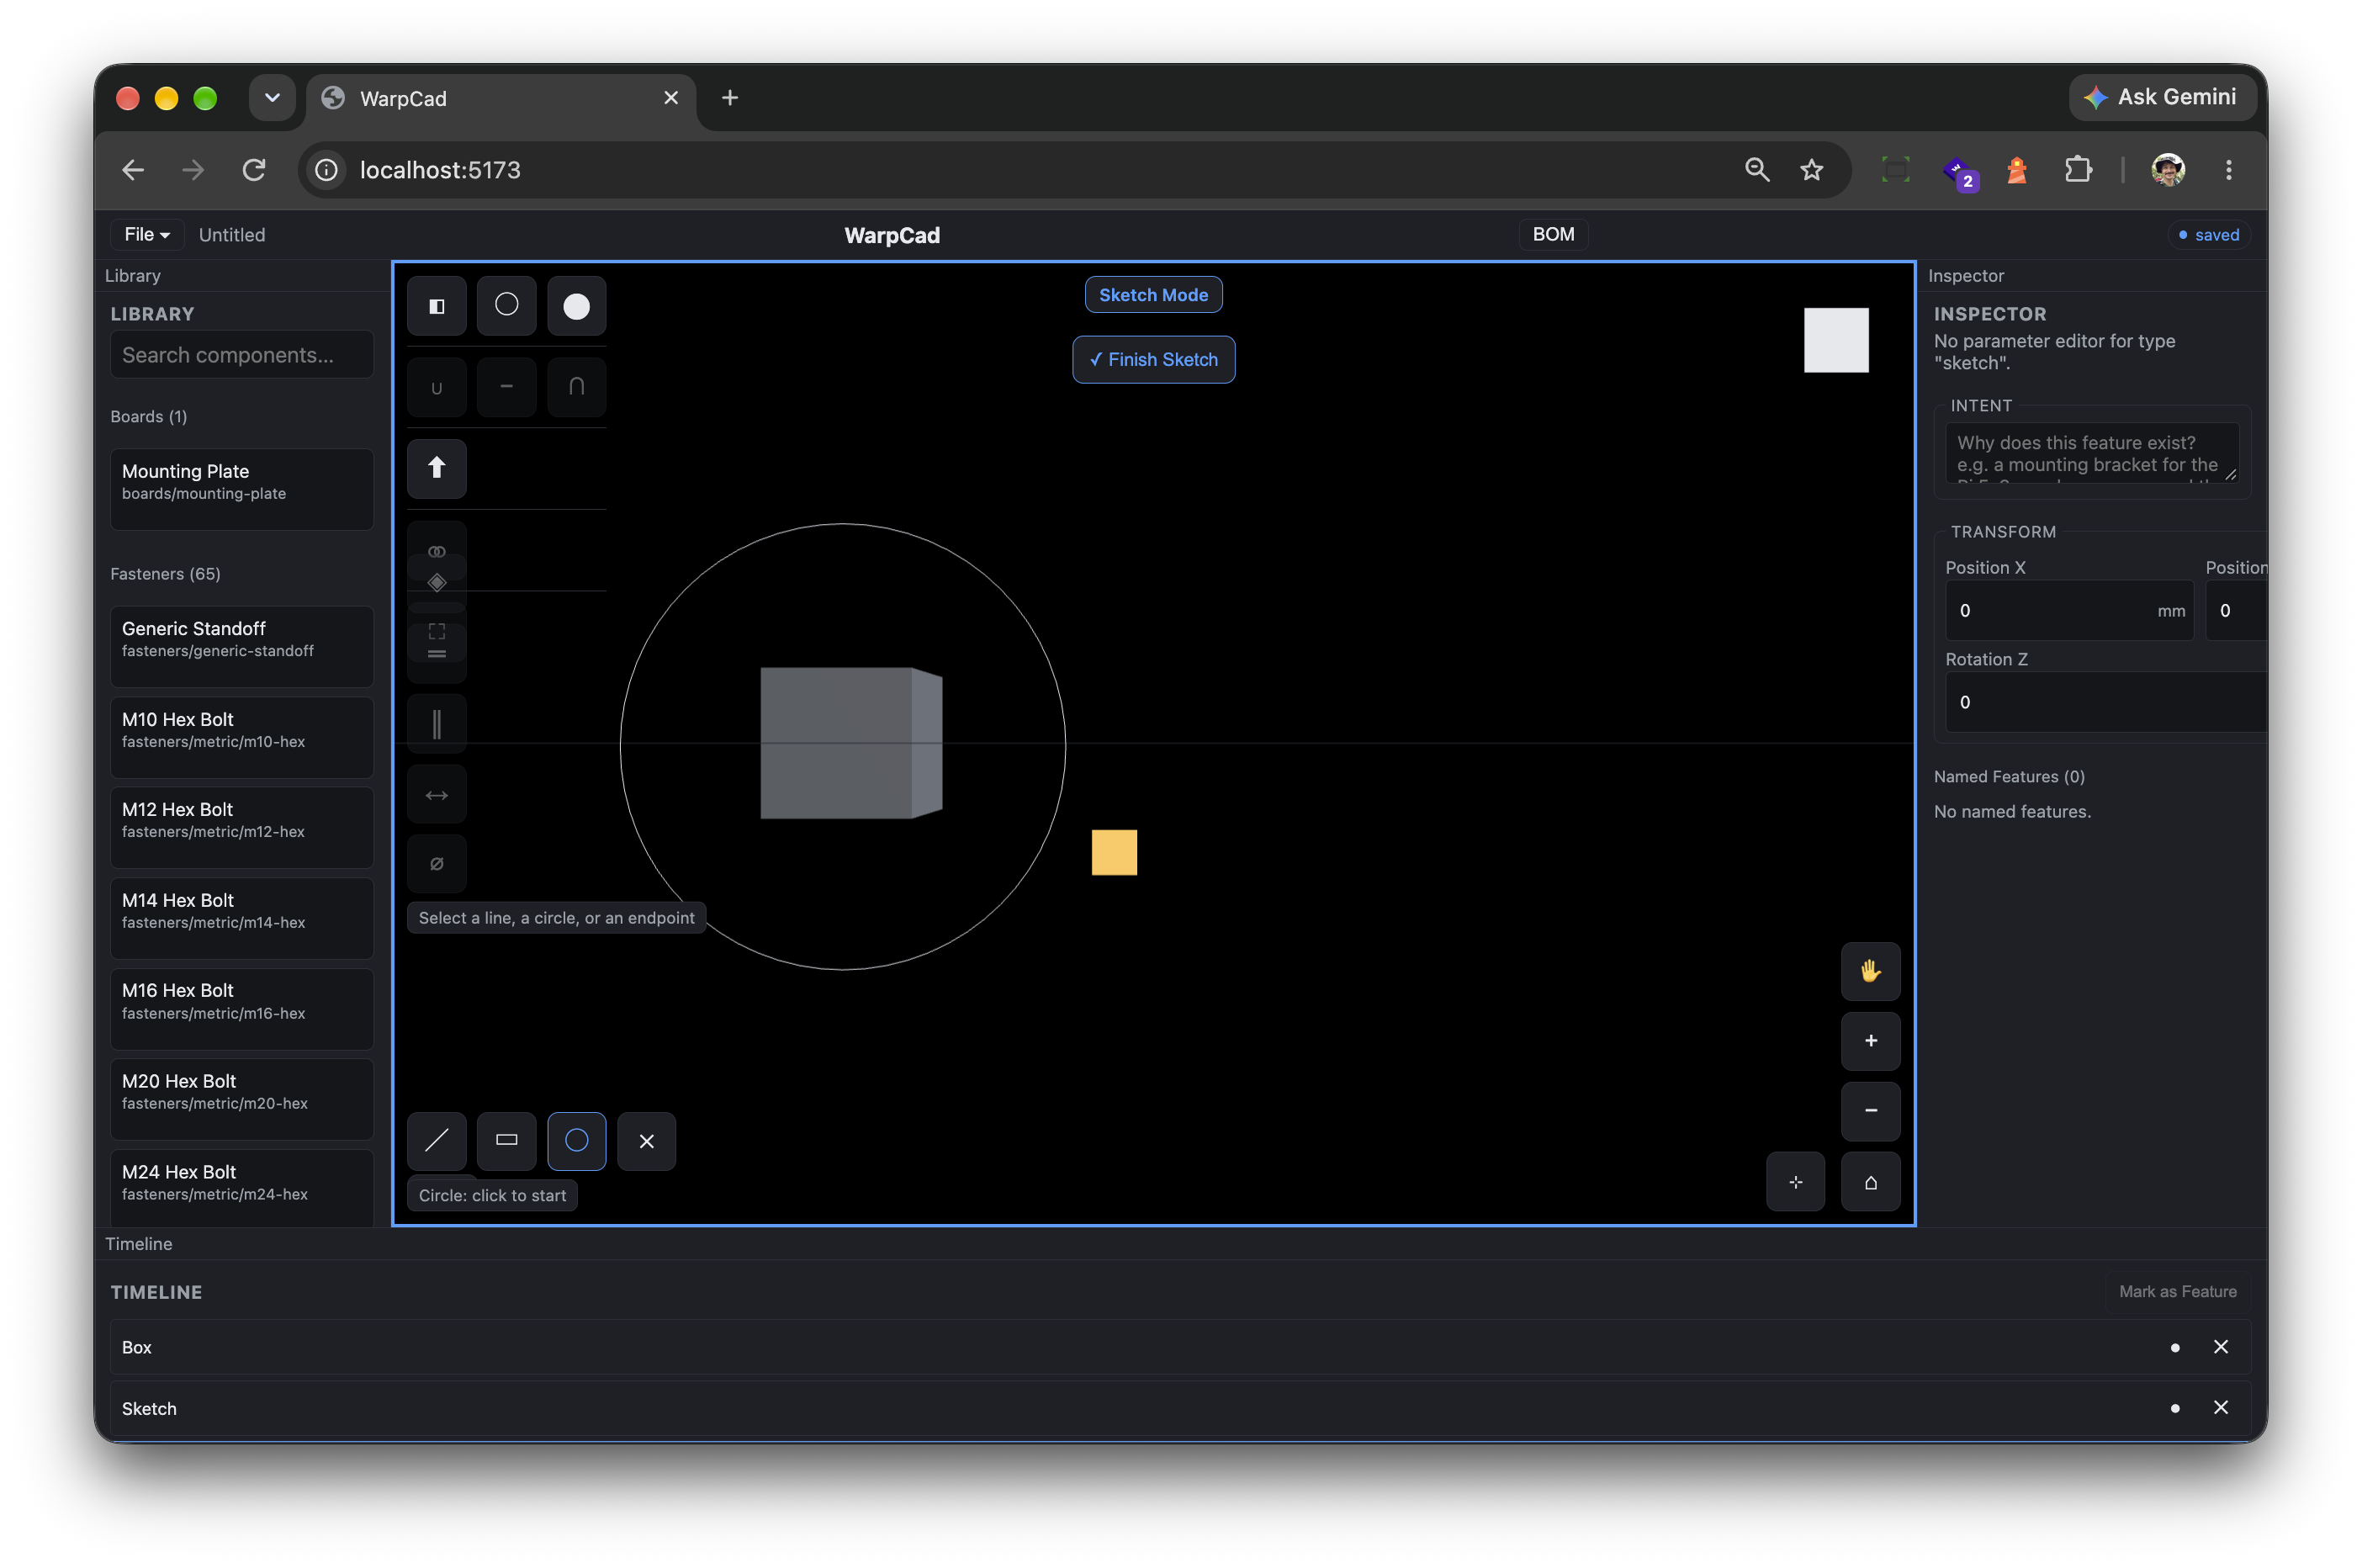Zoom in the viewport with plus
Viewport: 2362px width, 1568px height.
(1870, 1041)
